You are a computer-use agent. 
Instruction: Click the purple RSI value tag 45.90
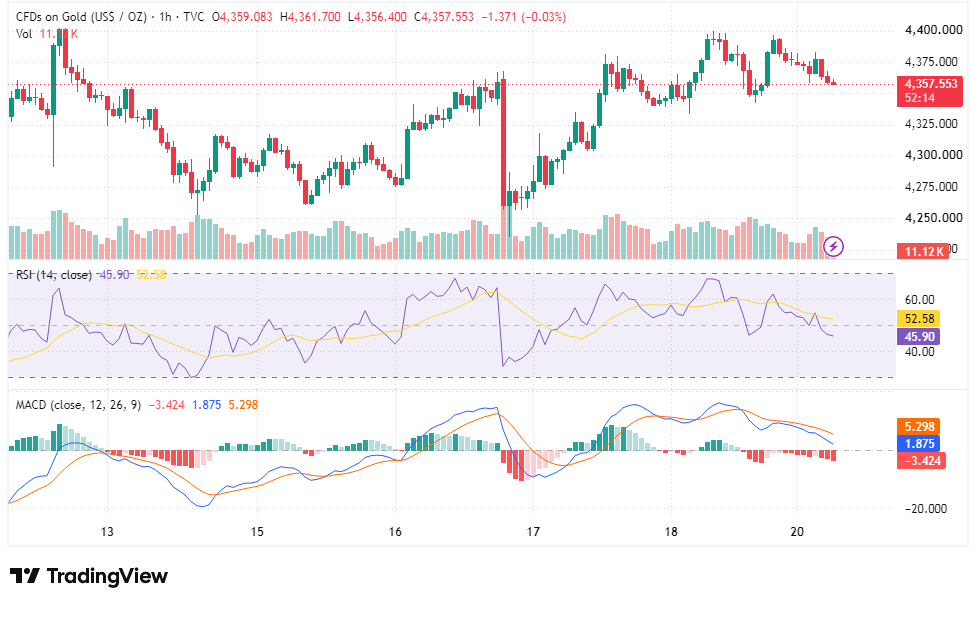pyautogui.click(x=919, y=337)
